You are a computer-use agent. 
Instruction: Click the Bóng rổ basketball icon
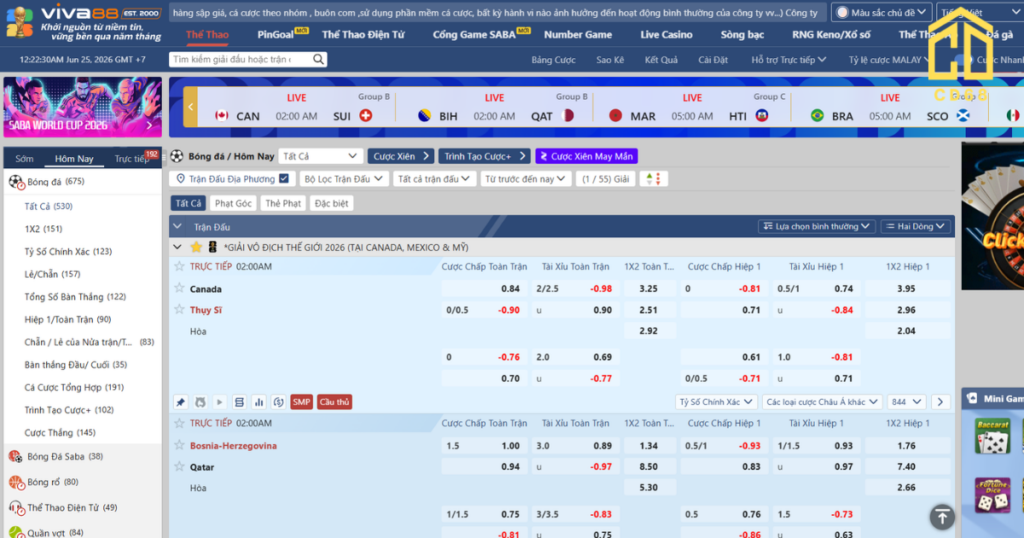click(16, 482)
